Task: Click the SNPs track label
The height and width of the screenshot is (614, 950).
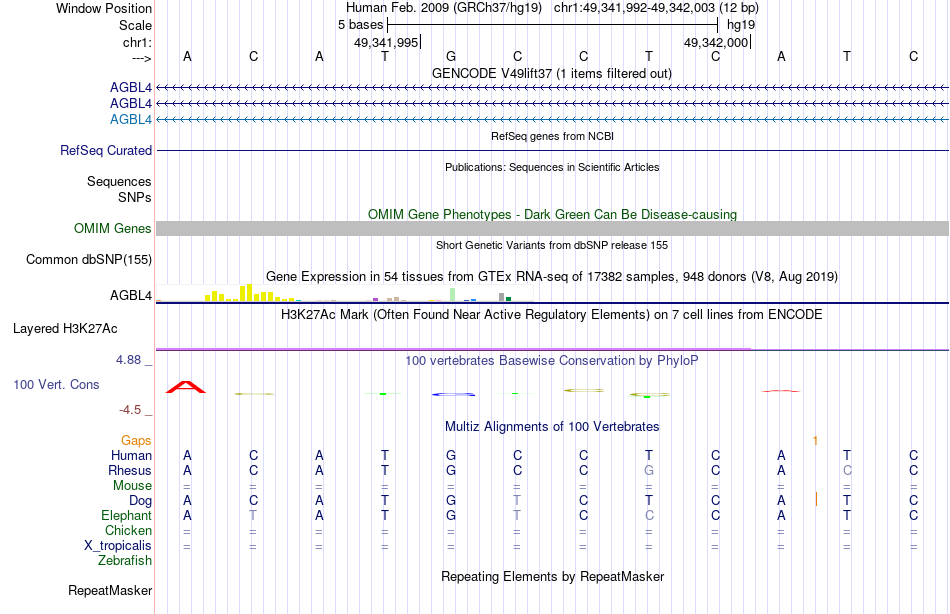Action: [x=135, y=197]
